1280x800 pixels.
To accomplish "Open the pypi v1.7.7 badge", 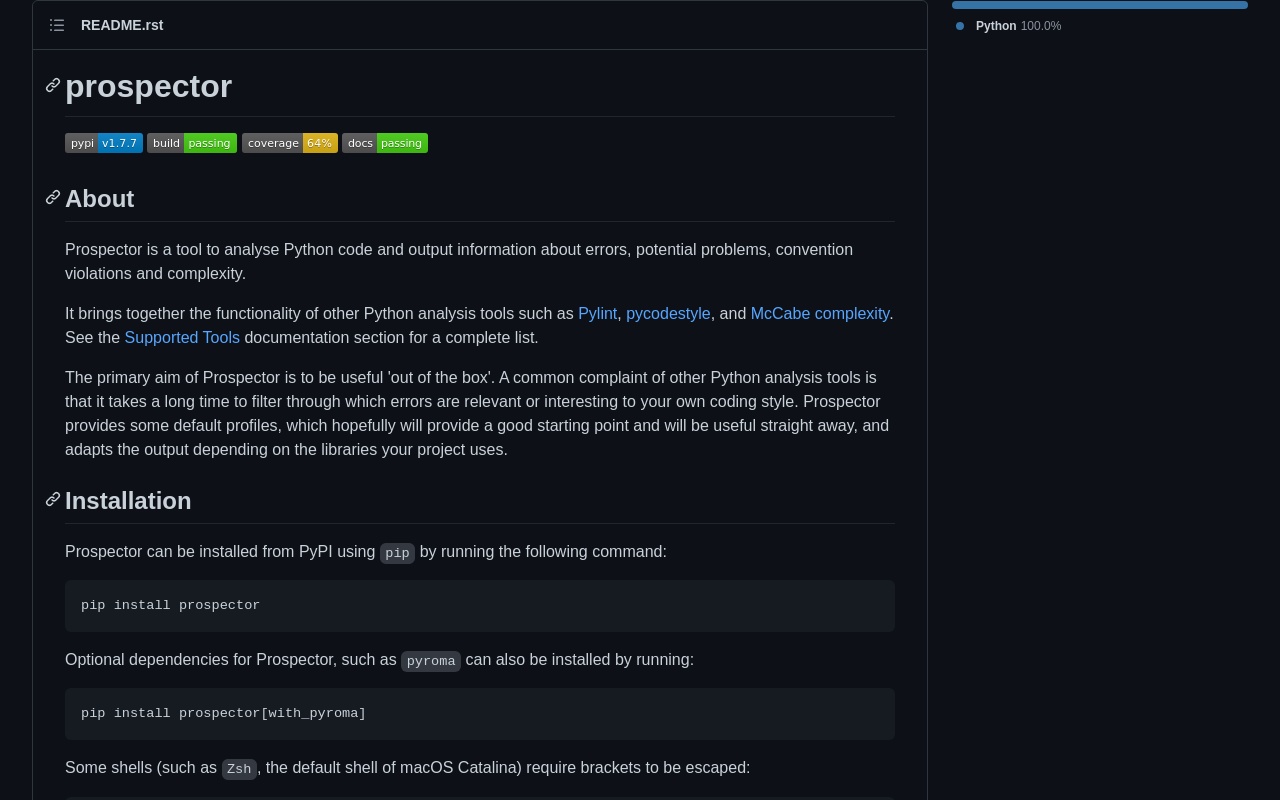I will pyautogui.click(x=104, y=143).
